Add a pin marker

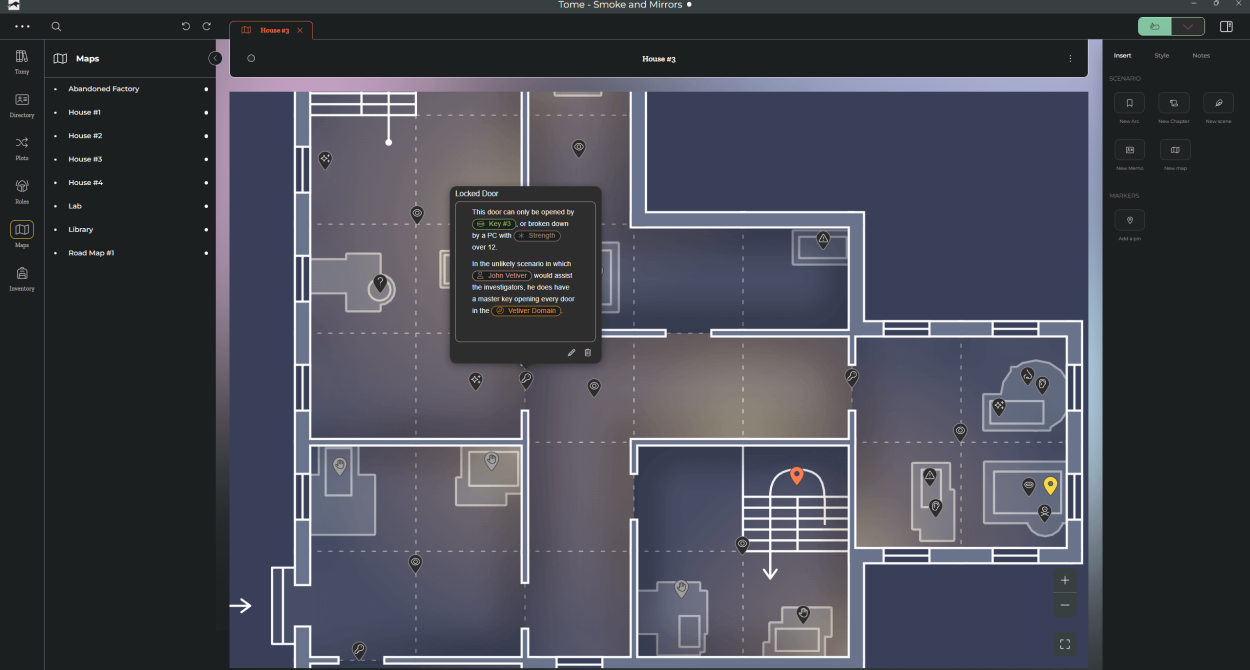coord(1129,220)
